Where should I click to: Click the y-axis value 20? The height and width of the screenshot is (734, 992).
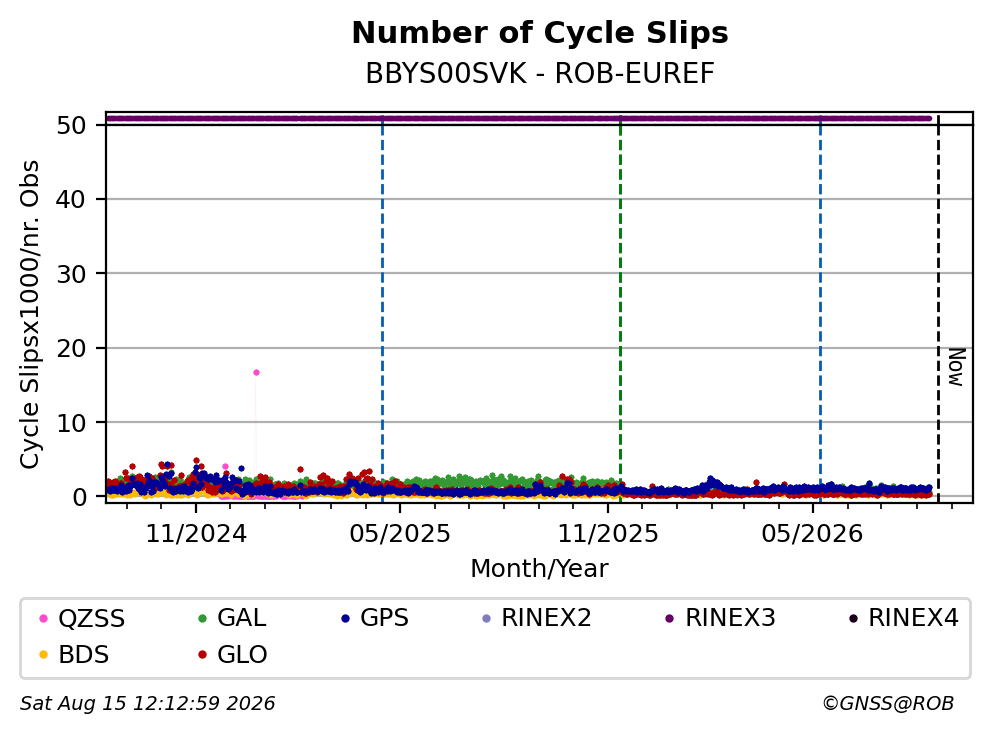click(x=71, y=348)
